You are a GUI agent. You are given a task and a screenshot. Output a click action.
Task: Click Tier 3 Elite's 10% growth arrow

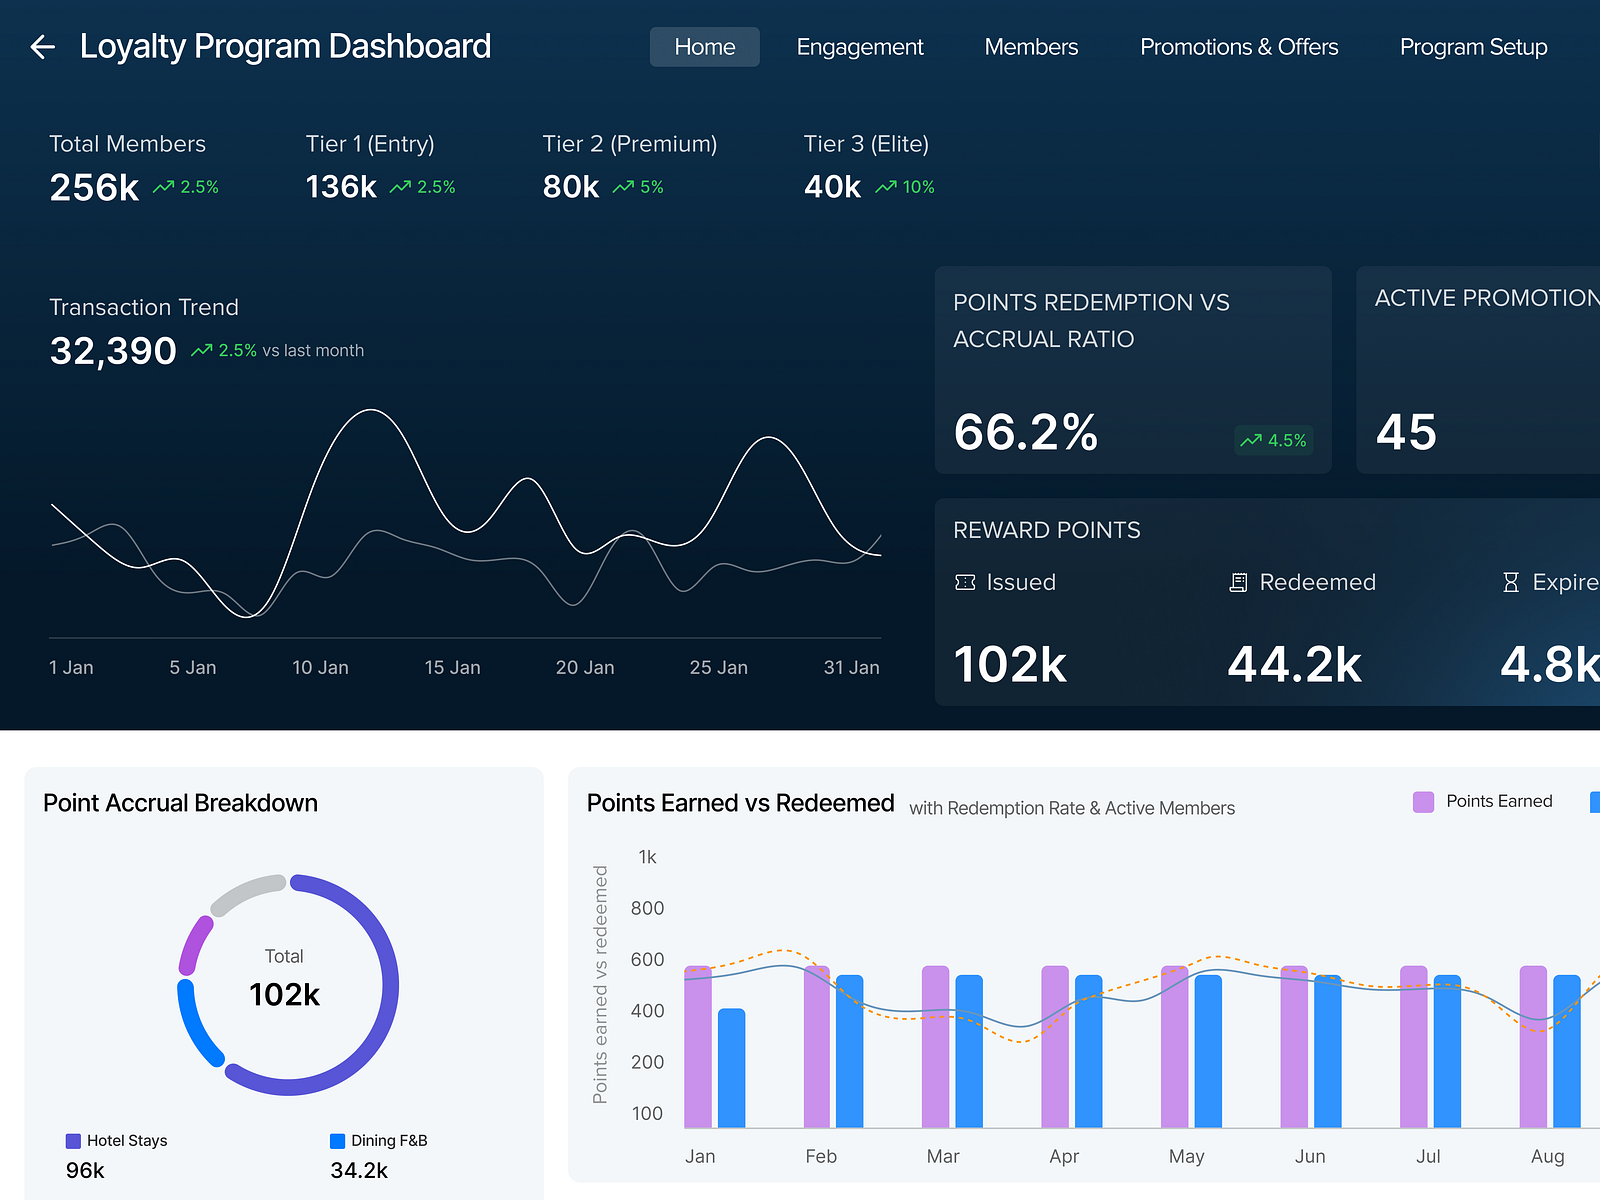(884, 186)
